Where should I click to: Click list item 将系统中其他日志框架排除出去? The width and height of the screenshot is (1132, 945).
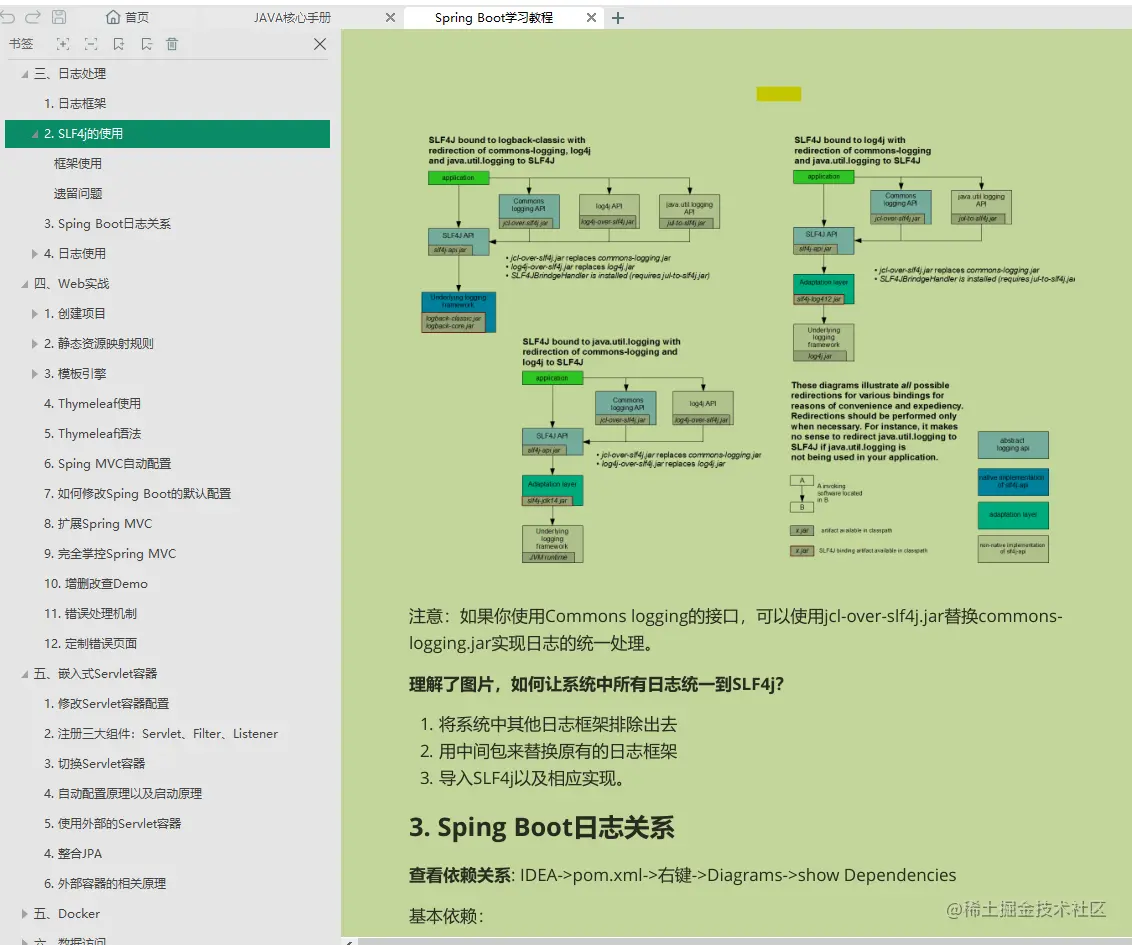pyautogui.click(x=557, y=724)
